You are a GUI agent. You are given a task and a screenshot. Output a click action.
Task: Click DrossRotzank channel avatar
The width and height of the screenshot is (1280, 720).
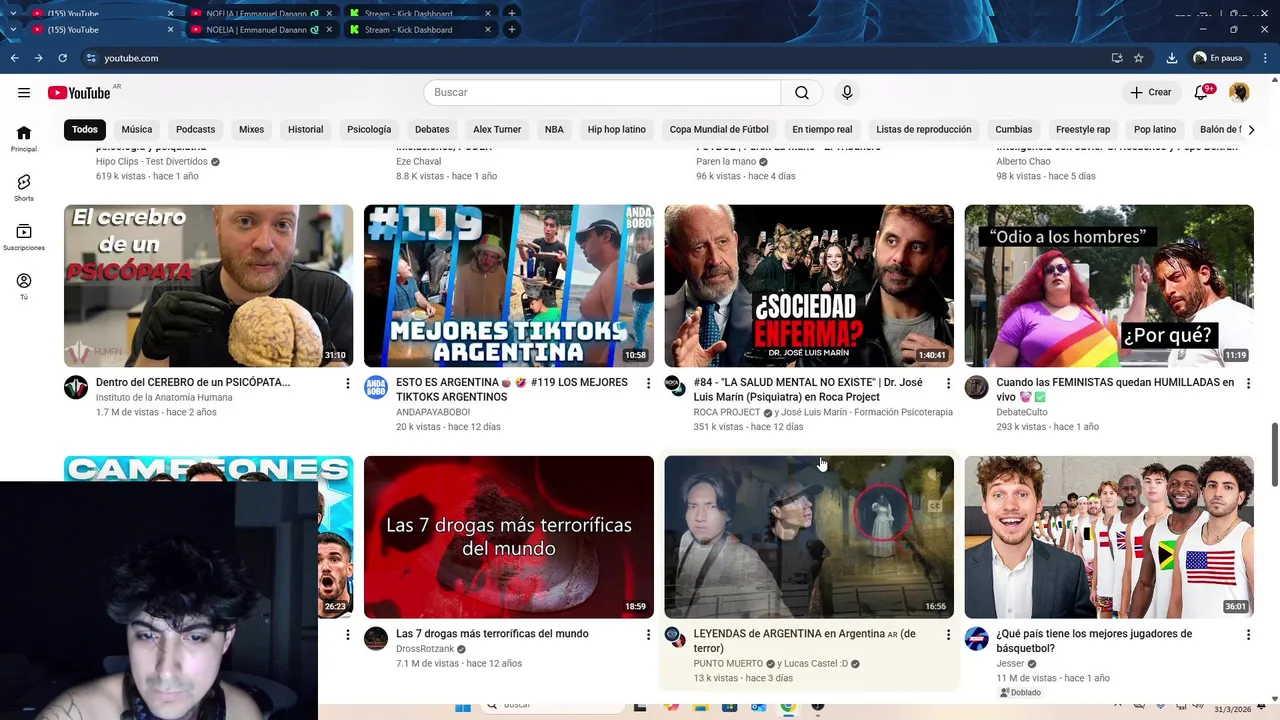tap(376, 639)
